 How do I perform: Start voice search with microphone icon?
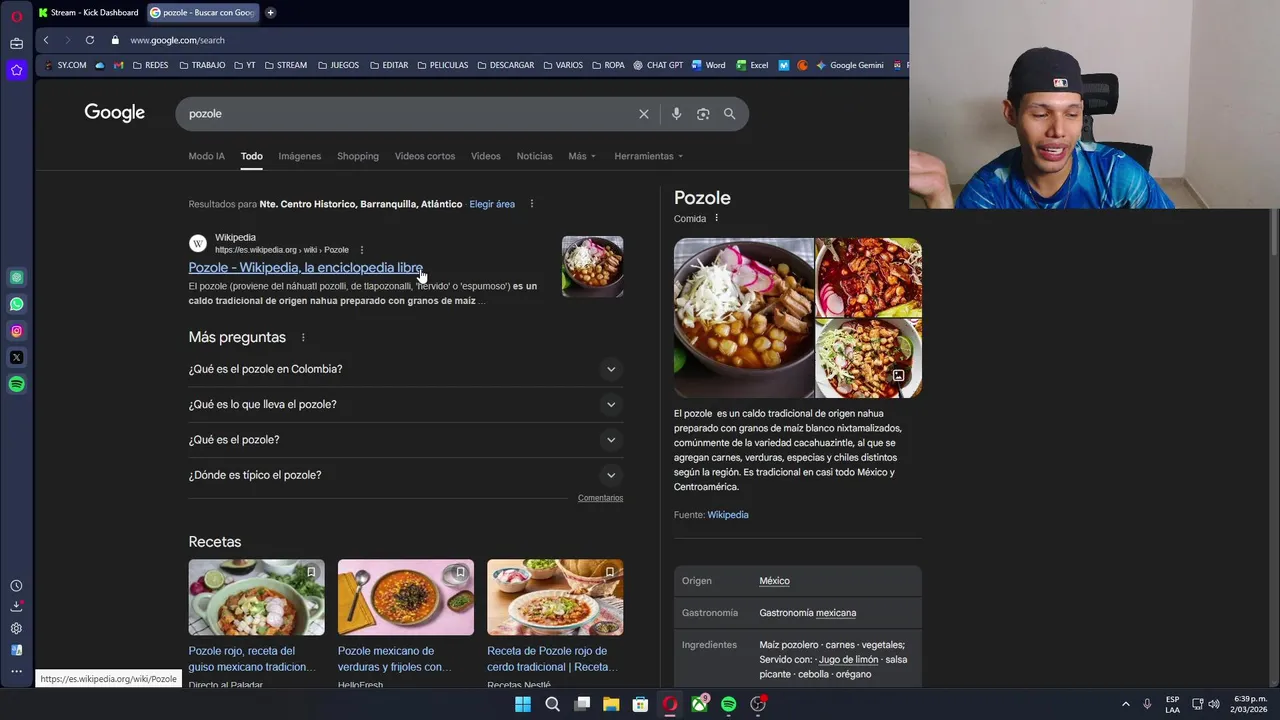pyautogui.click(x=676, y=114)
